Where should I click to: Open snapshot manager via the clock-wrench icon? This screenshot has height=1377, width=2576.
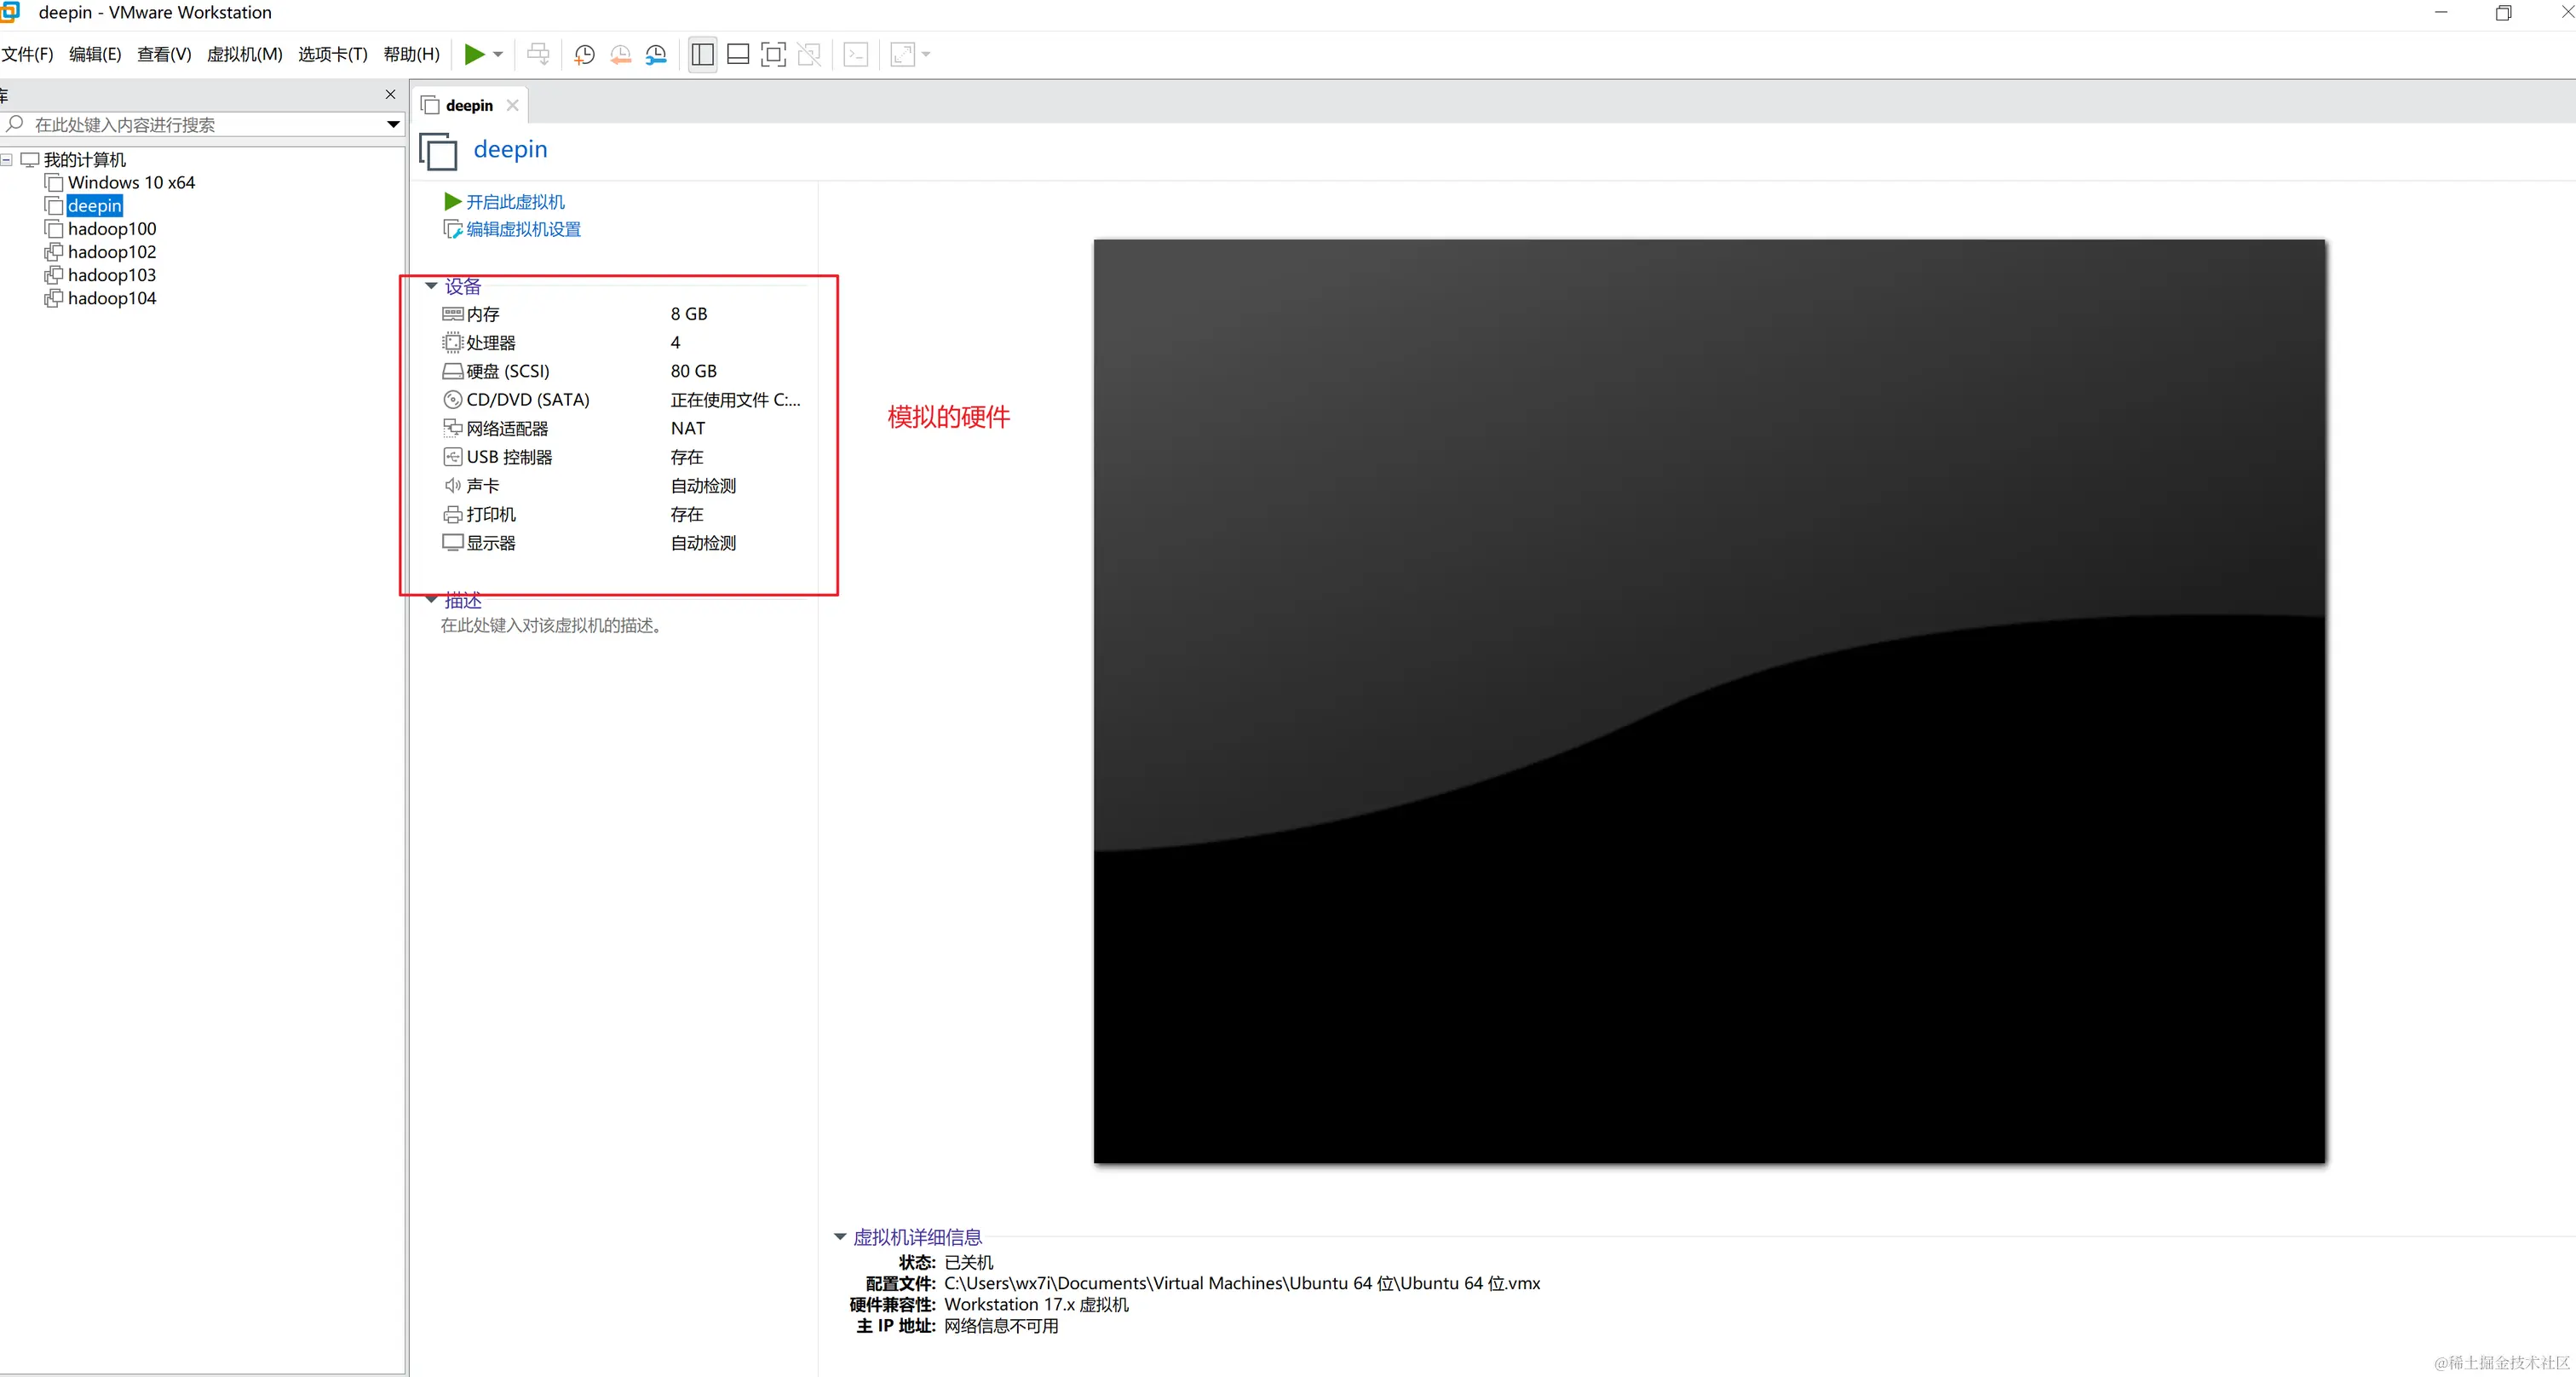tap(657, 54)
